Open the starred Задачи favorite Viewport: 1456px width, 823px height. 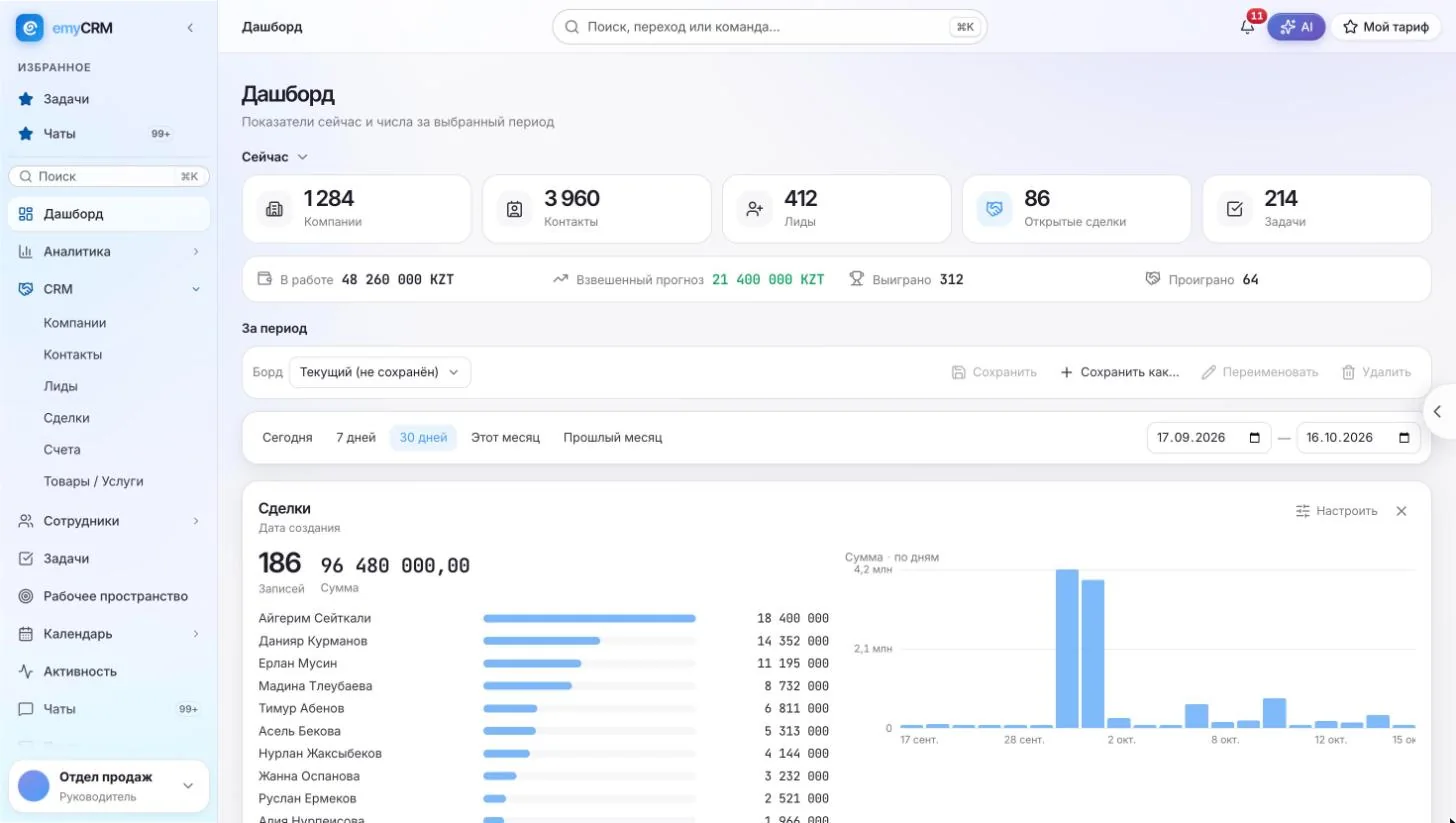click(109, 99)
